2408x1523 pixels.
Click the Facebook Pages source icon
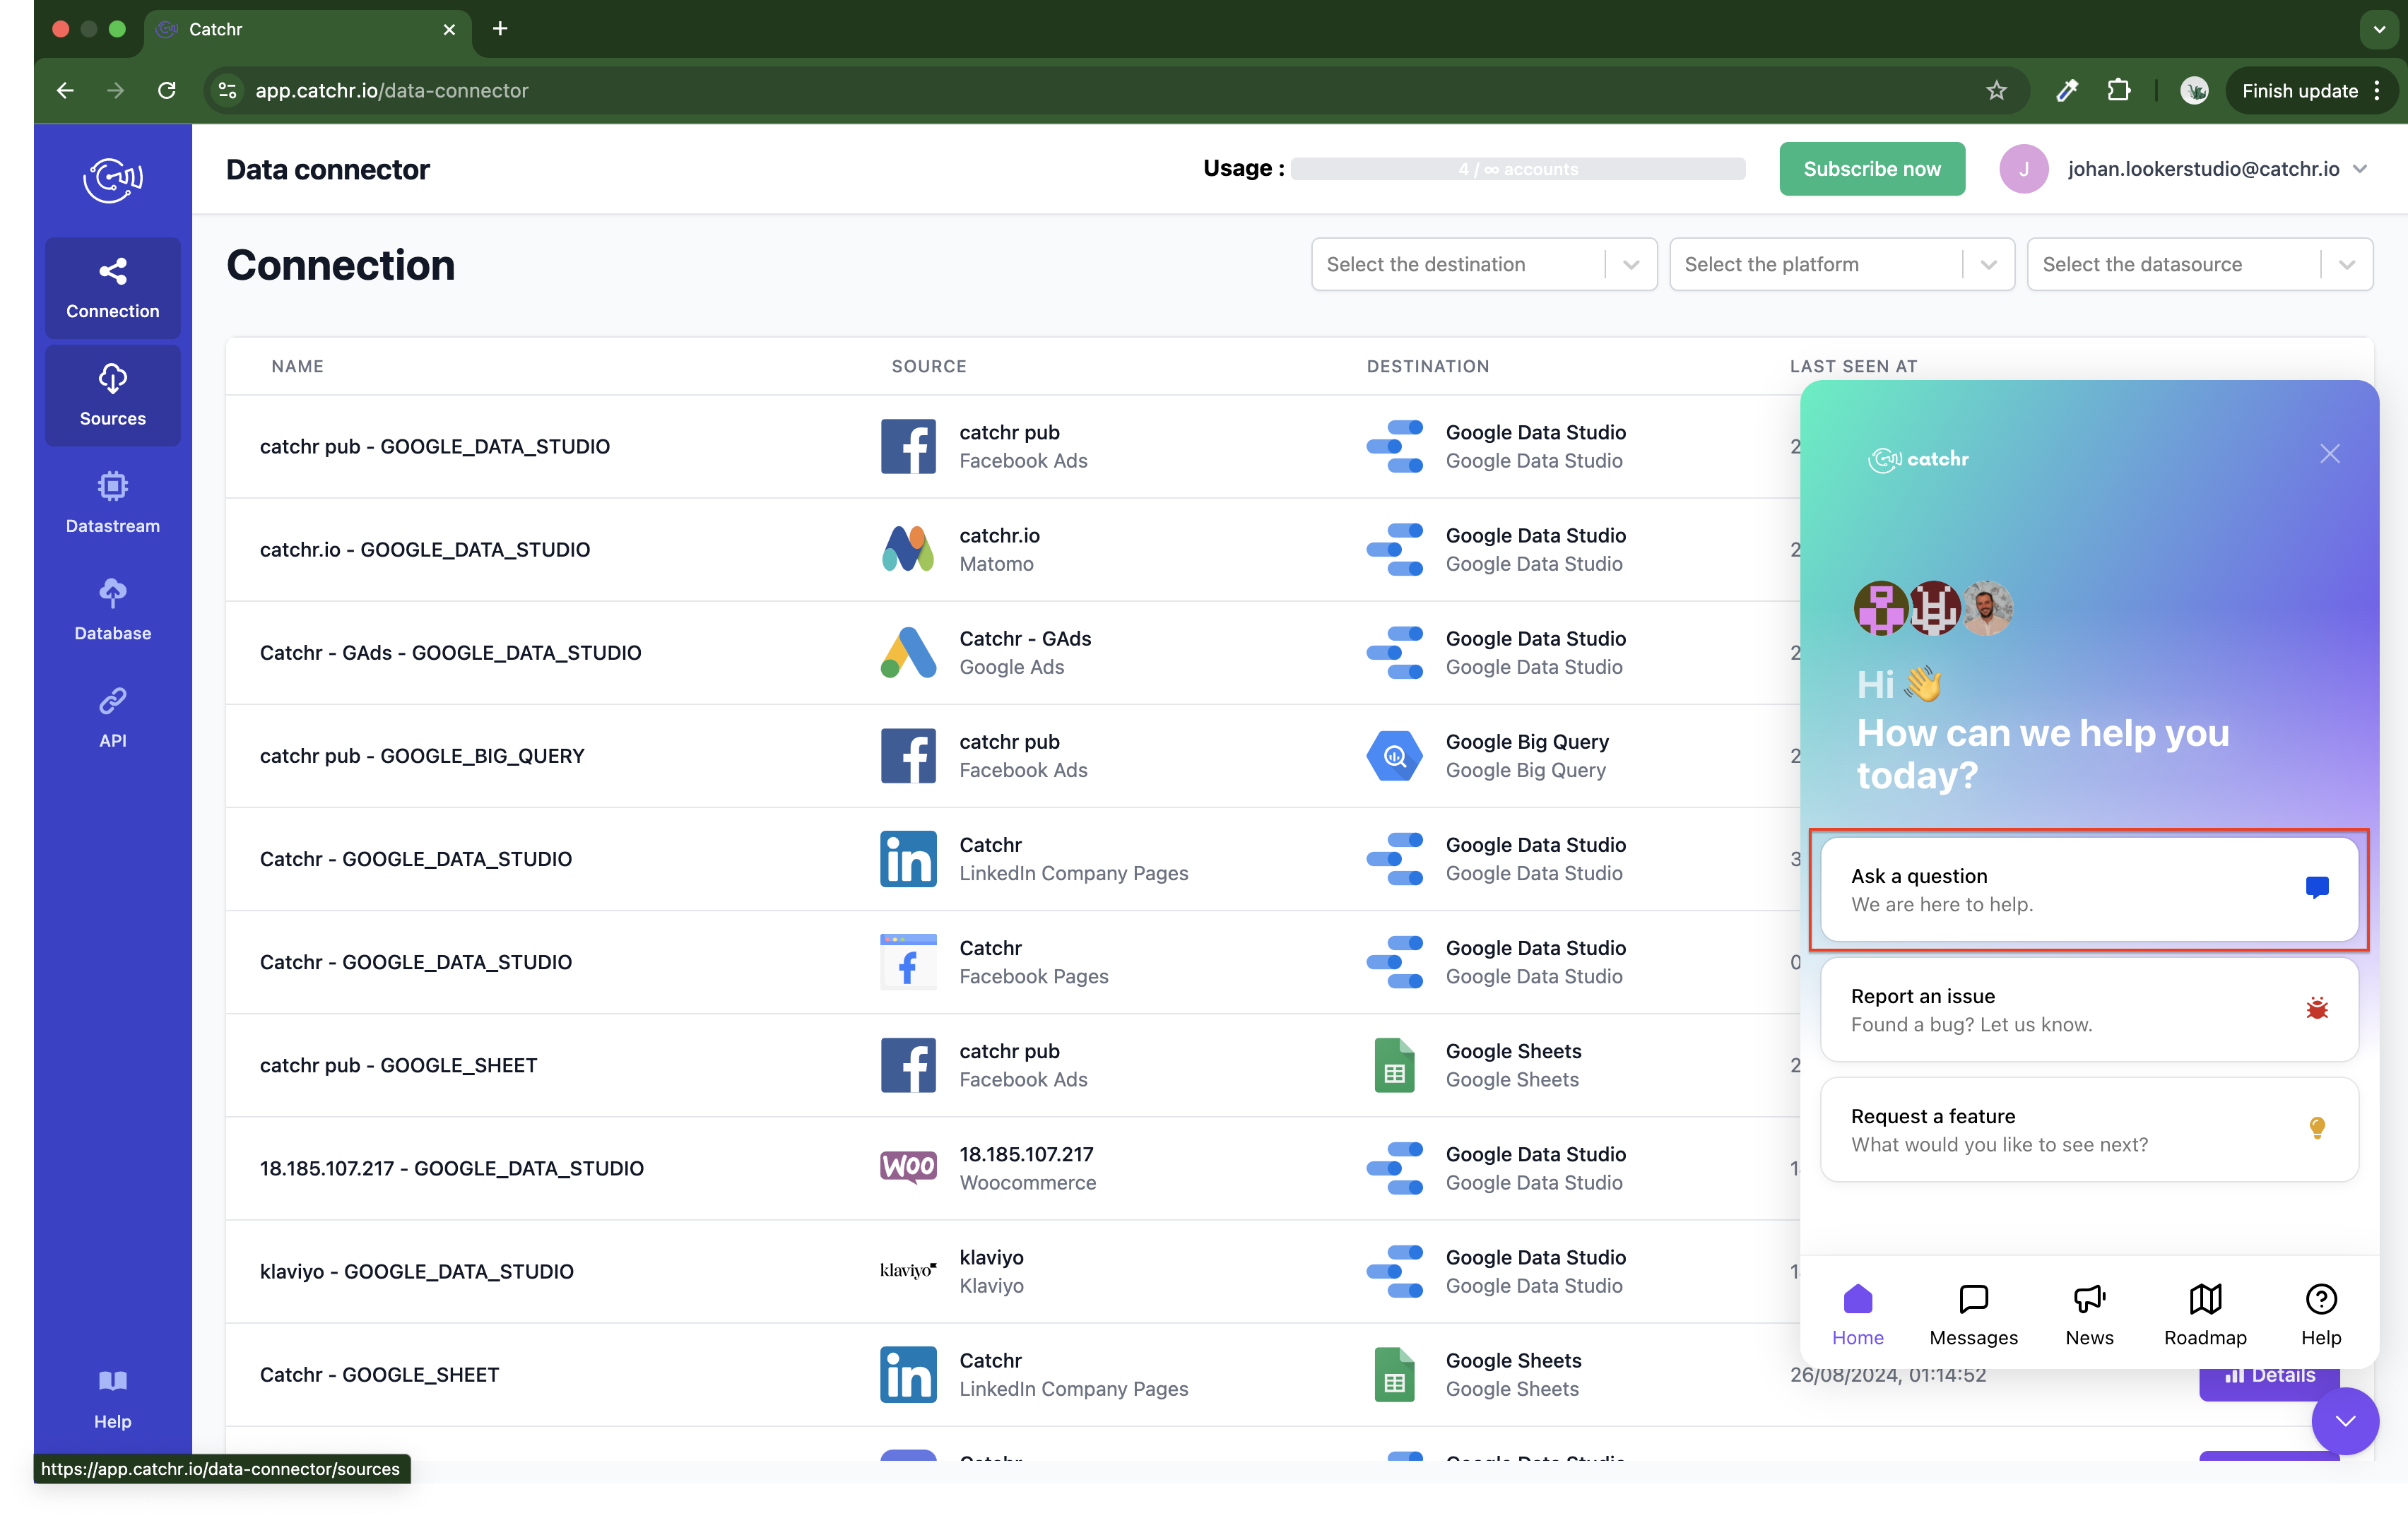(908, 961)
